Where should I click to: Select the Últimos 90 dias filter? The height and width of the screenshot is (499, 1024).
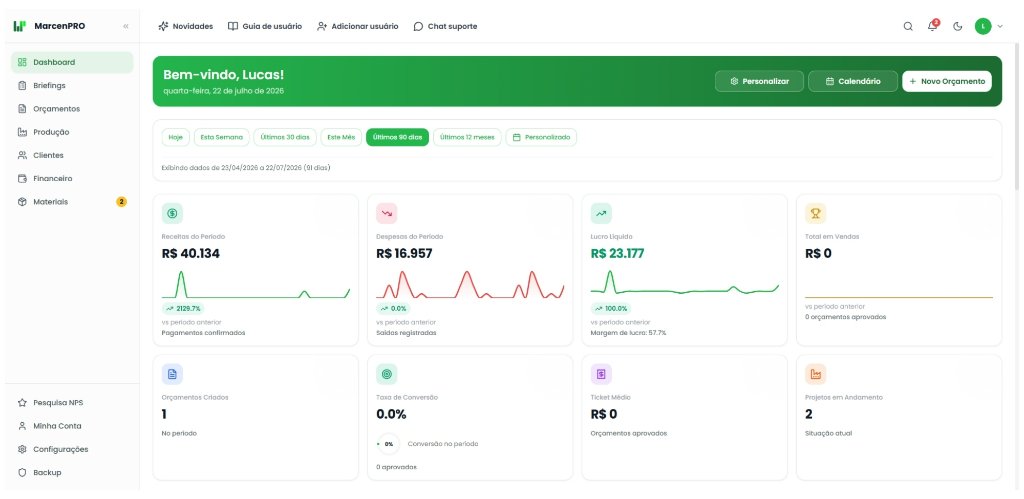(398, 137)
